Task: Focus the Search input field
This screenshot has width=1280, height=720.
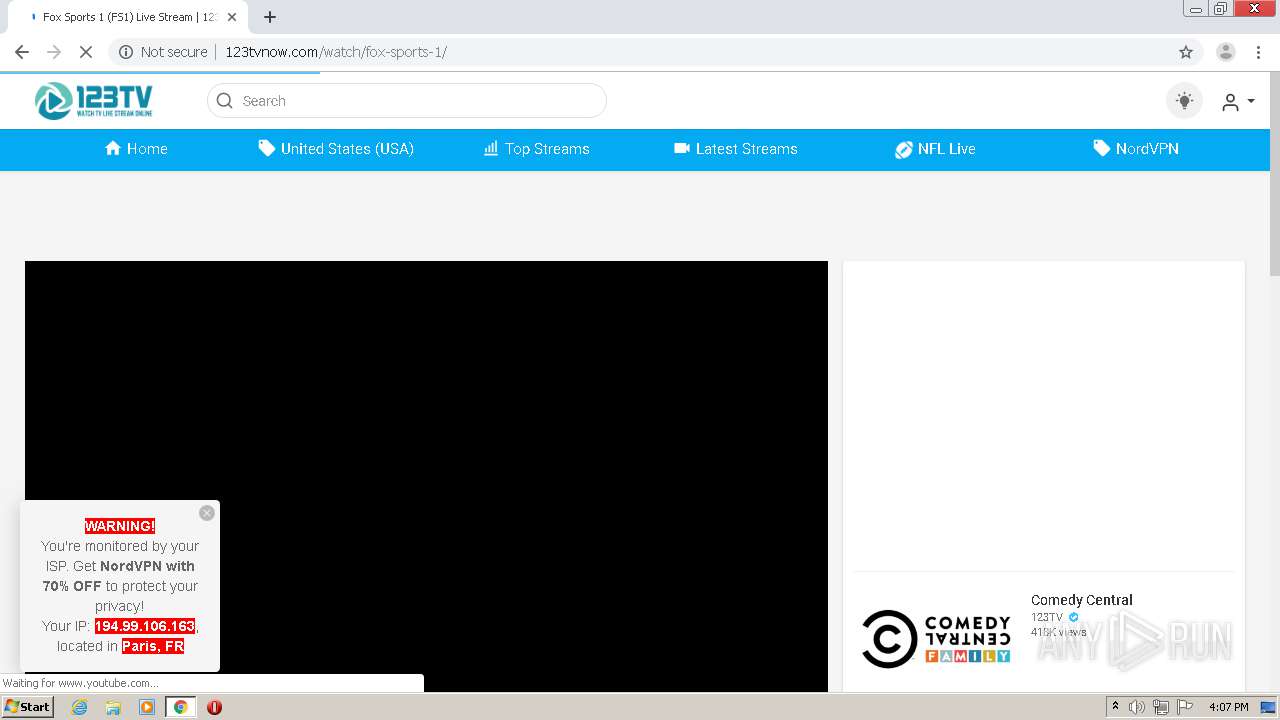Action: pos(407,101)
